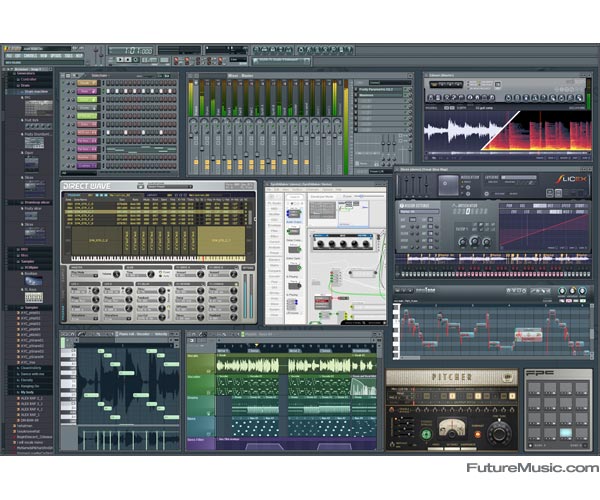Click the selected white note block in Newtone

click(528, 334)
